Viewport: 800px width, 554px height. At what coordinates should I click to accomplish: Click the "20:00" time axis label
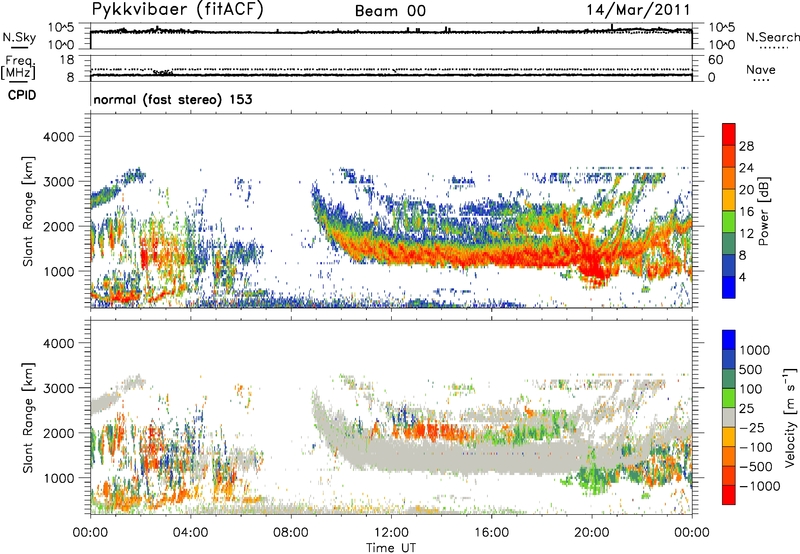[591, 533]
